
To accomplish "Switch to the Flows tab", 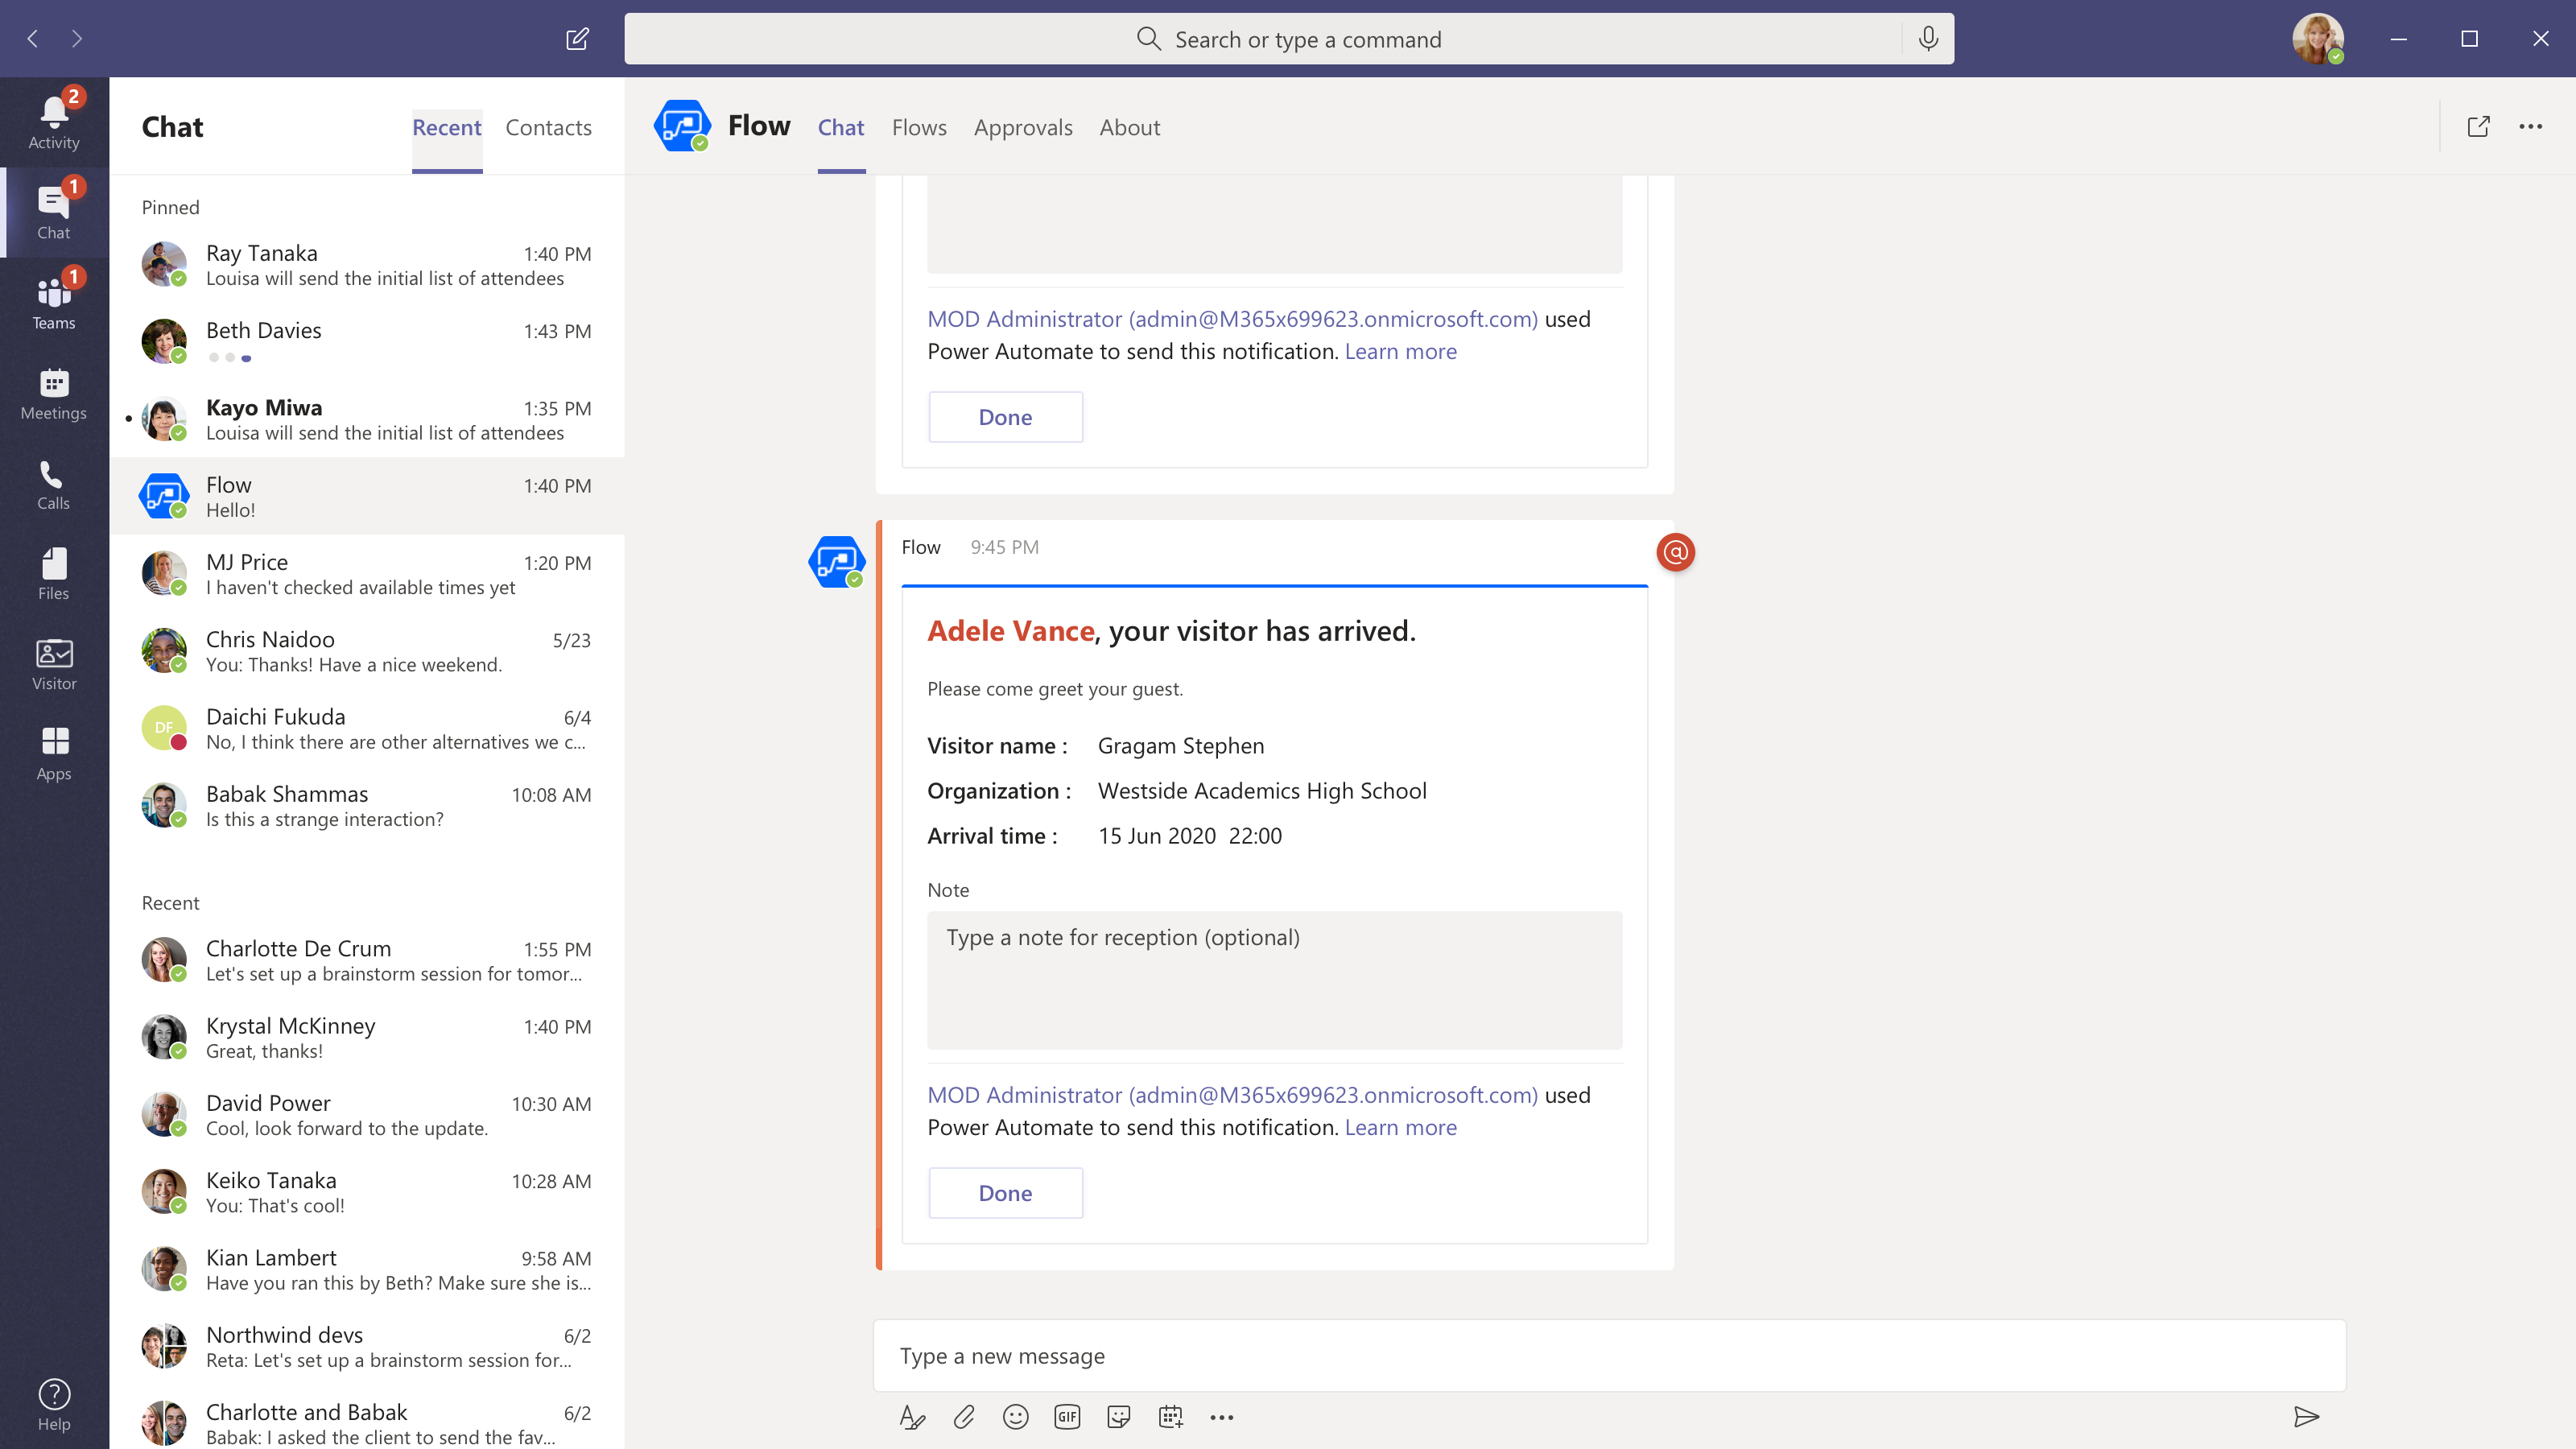I will click(x=919, y=127).
